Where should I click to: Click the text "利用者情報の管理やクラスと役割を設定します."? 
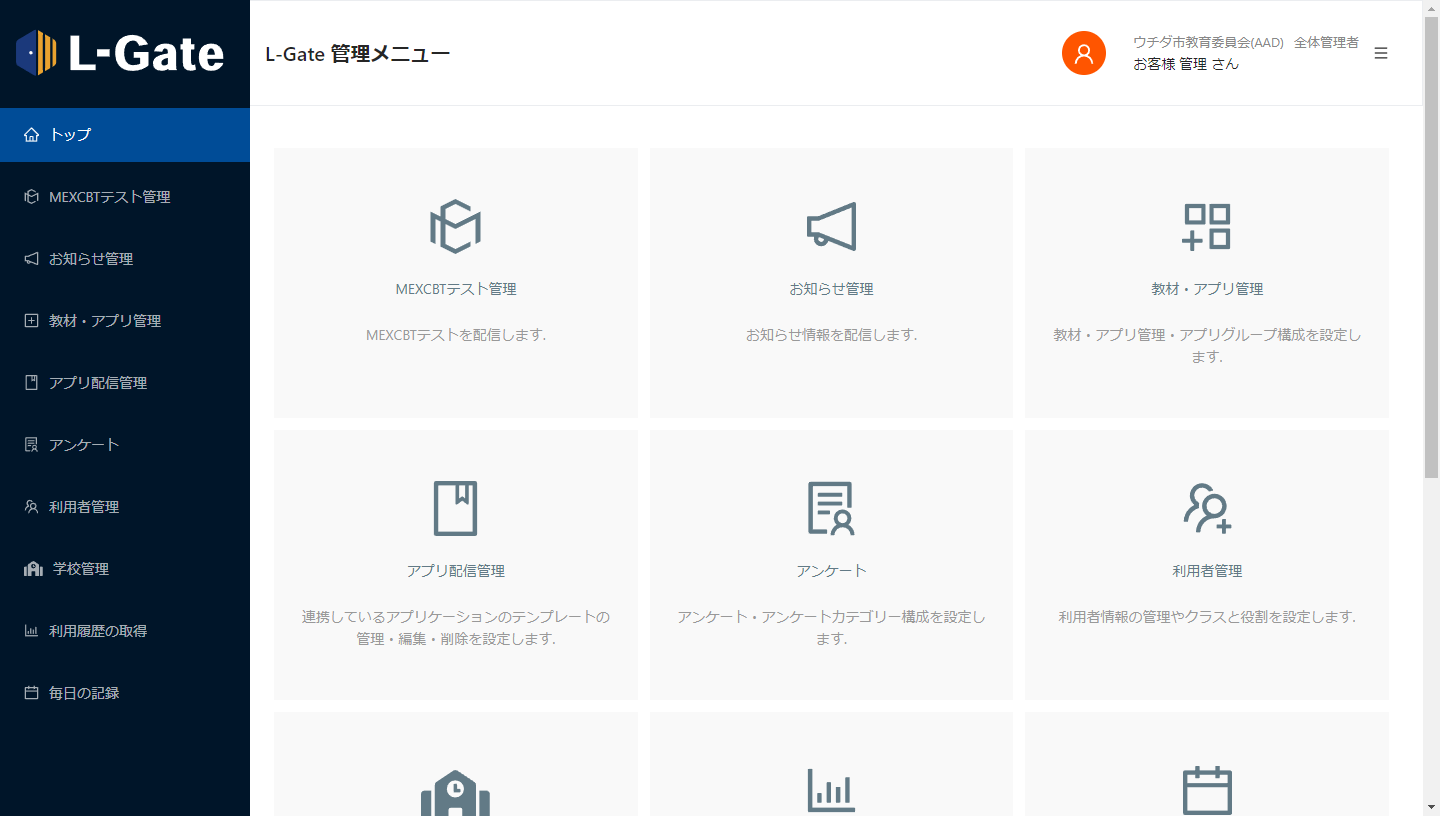pyautogui.click(x=1207, y=617)
